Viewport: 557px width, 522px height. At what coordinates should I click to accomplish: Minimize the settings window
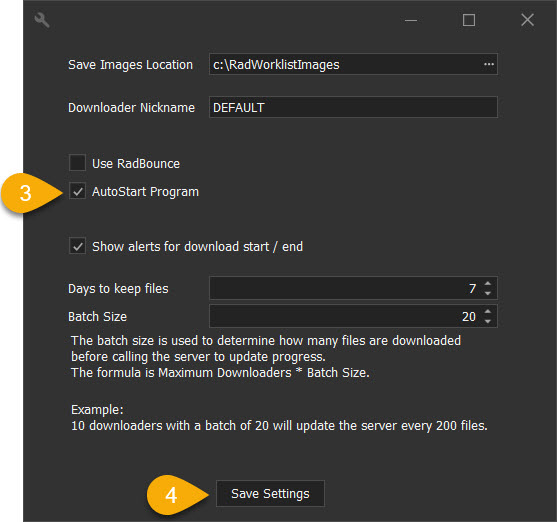pos(411,20)
